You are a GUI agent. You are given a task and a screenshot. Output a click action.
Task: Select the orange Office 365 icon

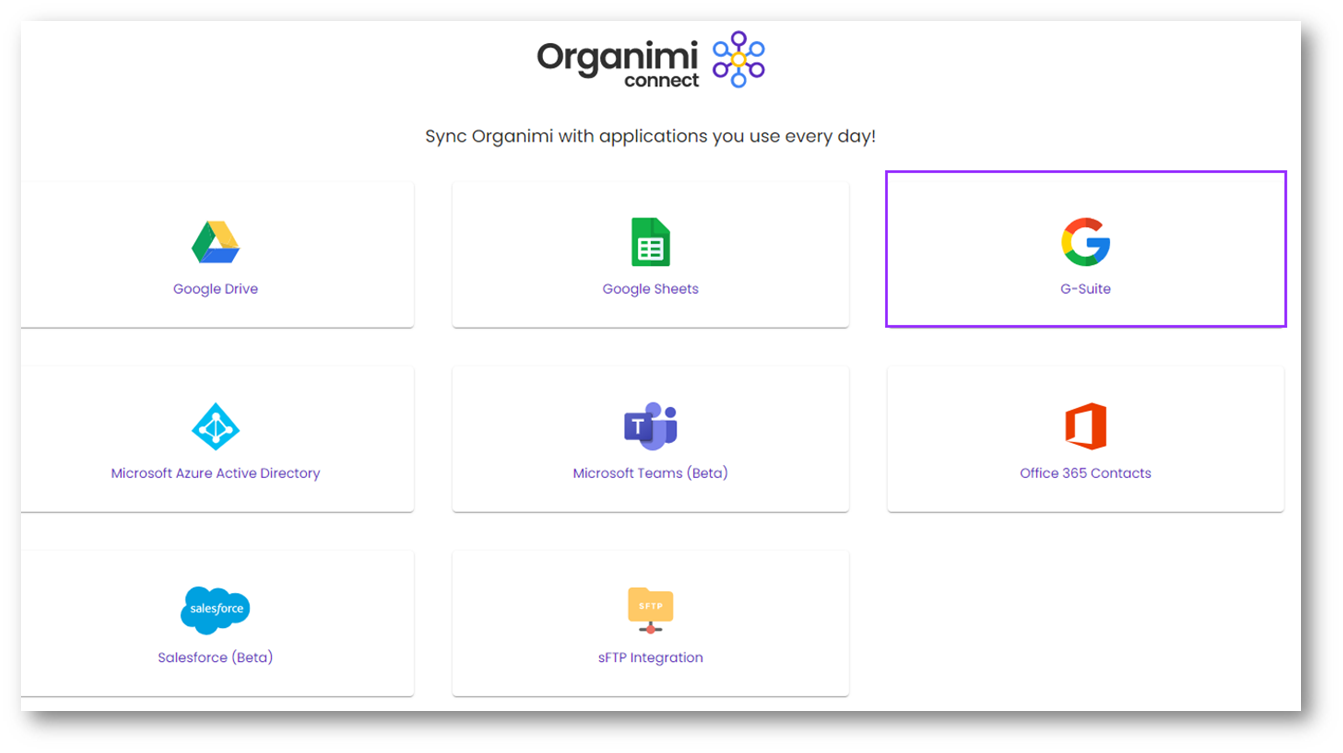tap(1085, 427)
